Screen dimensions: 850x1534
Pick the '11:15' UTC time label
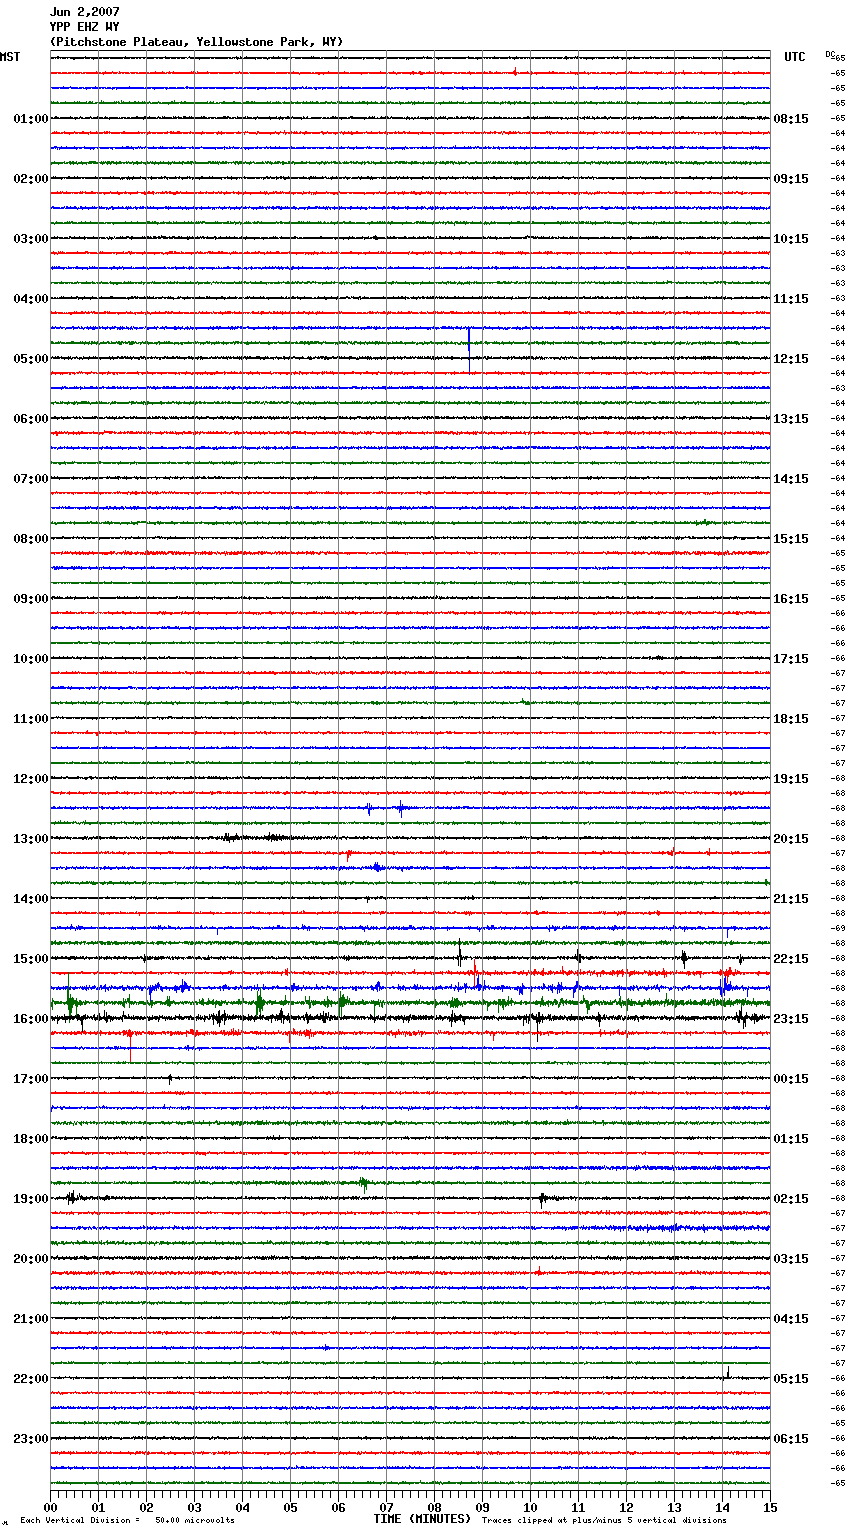click(791, 299)
